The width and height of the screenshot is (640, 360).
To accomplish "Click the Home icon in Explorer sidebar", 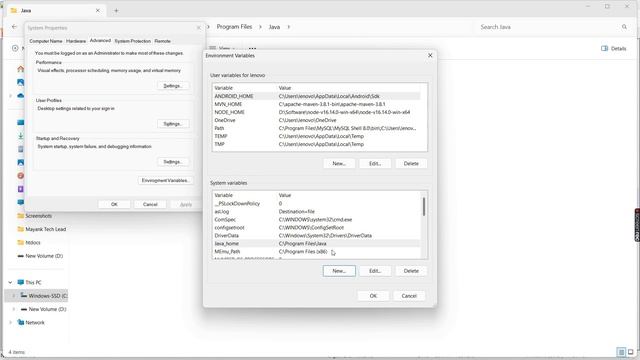I will pos(20,69).
